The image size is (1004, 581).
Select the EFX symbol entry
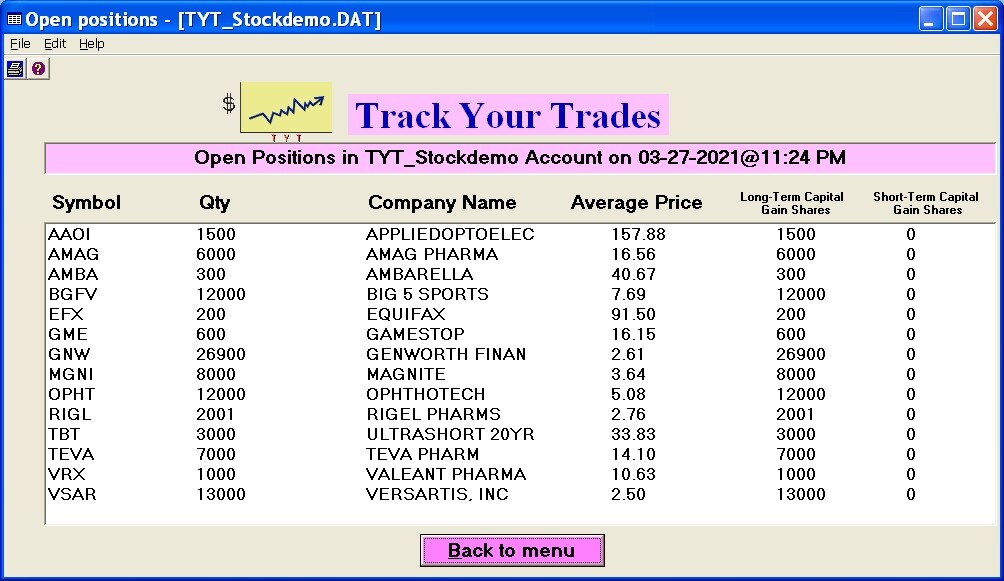[x=66, y=314]
